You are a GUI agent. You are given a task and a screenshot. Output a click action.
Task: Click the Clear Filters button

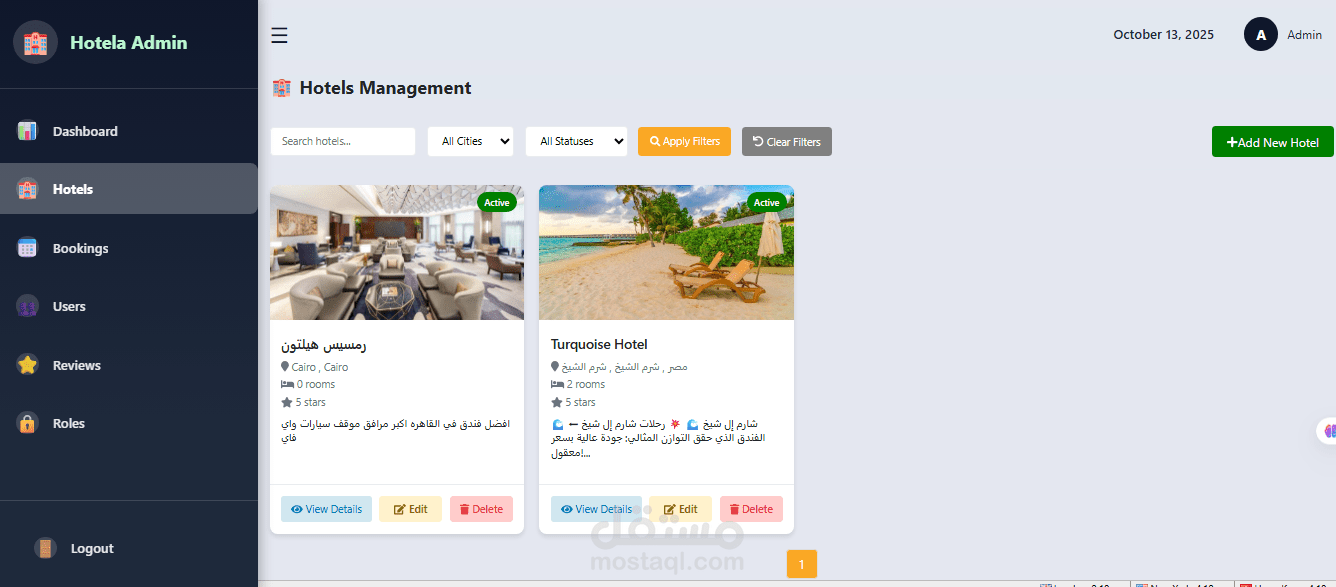pos(787,141)
